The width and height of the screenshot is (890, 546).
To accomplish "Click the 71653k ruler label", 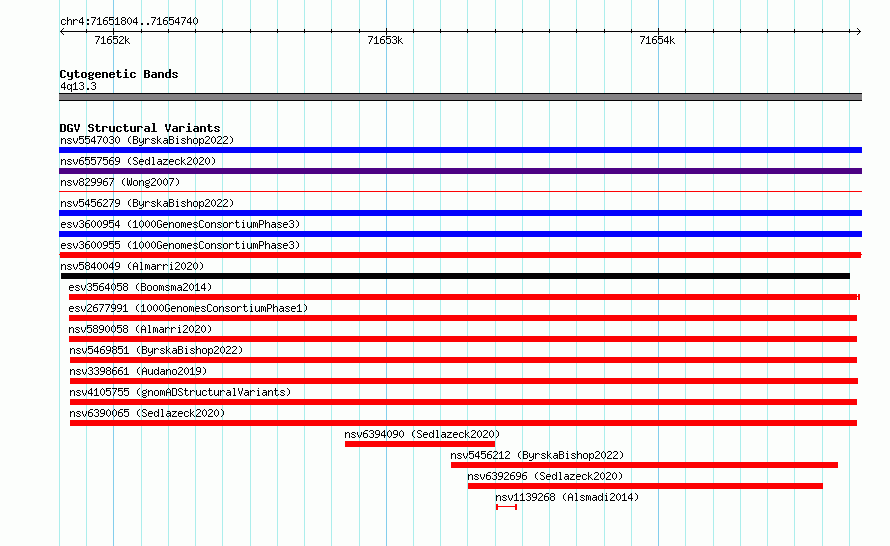I will [x=385, y=40].
